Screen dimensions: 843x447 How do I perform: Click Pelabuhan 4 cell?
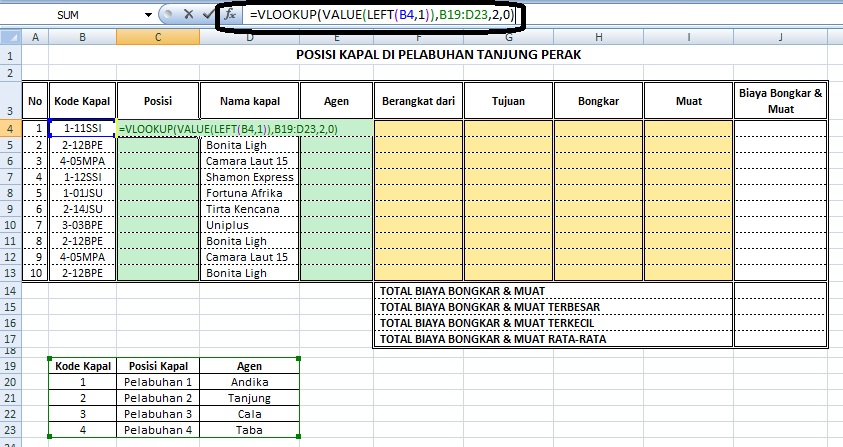(x=158, y=430)
